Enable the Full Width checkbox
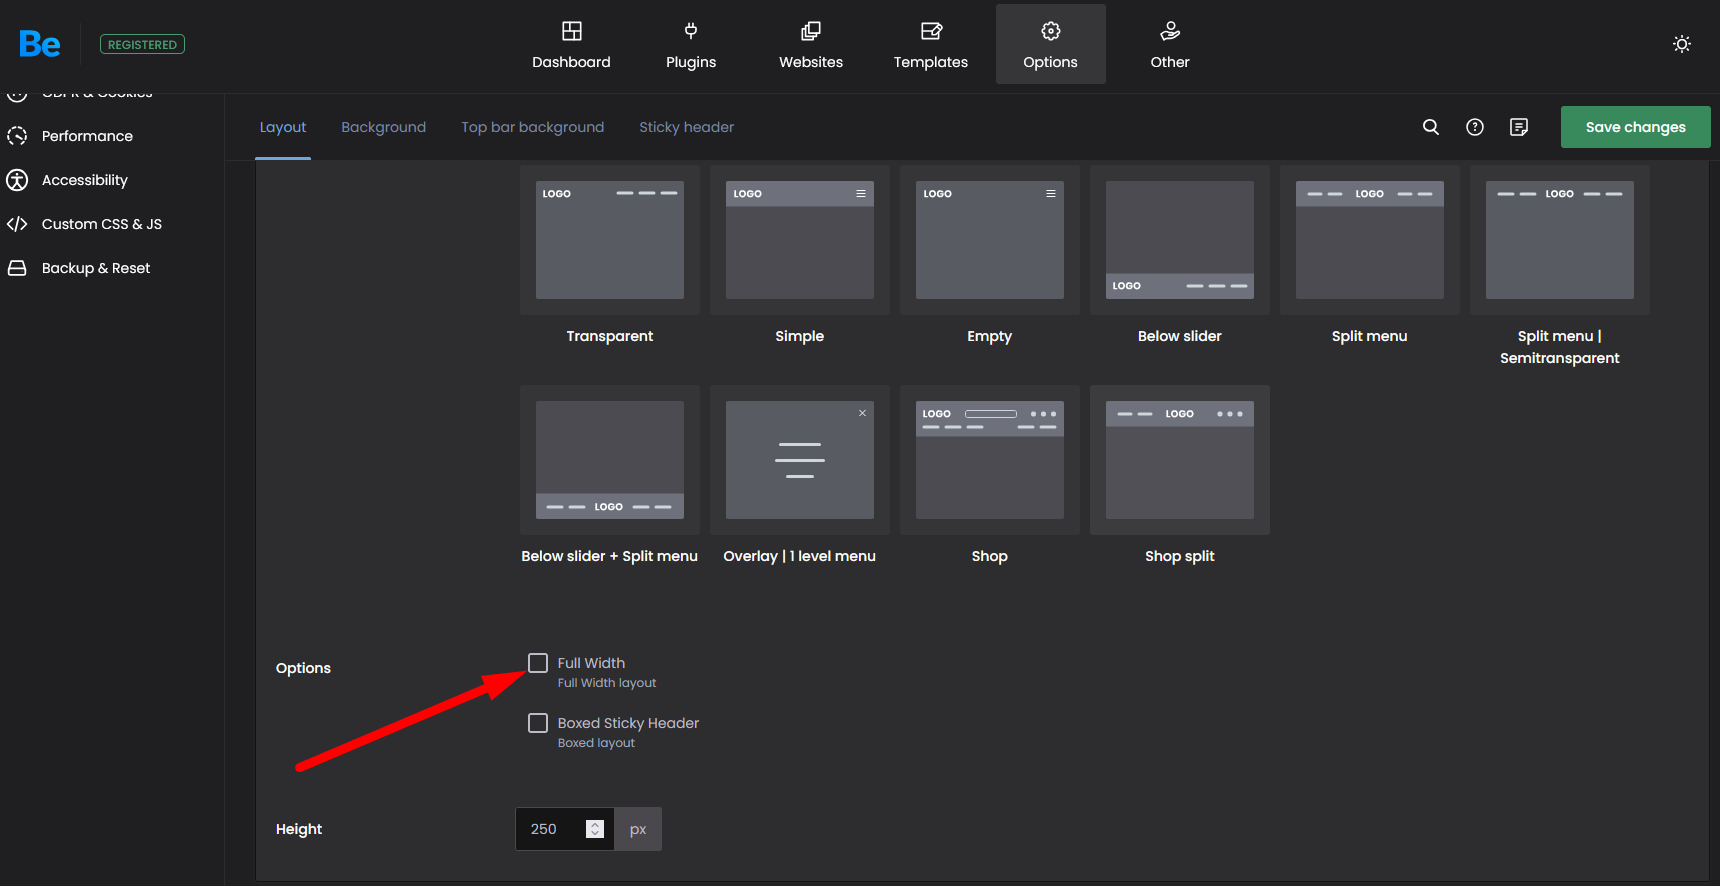The image size is (1720, 886). tap(538, 663)
